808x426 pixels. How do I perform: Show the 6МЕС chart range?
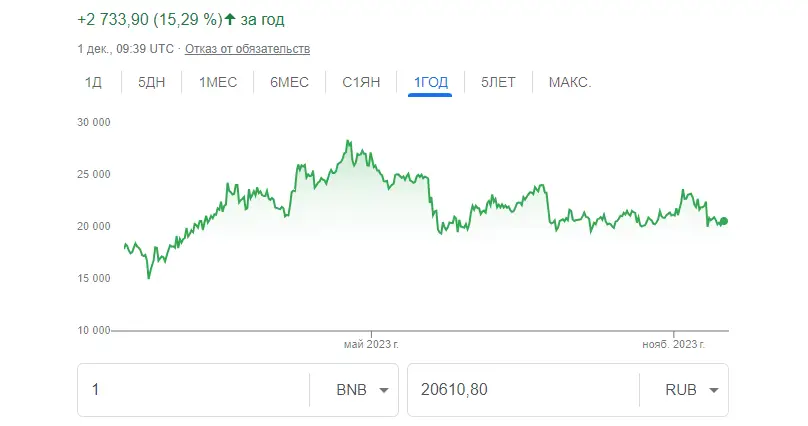(x=290, y=82)
